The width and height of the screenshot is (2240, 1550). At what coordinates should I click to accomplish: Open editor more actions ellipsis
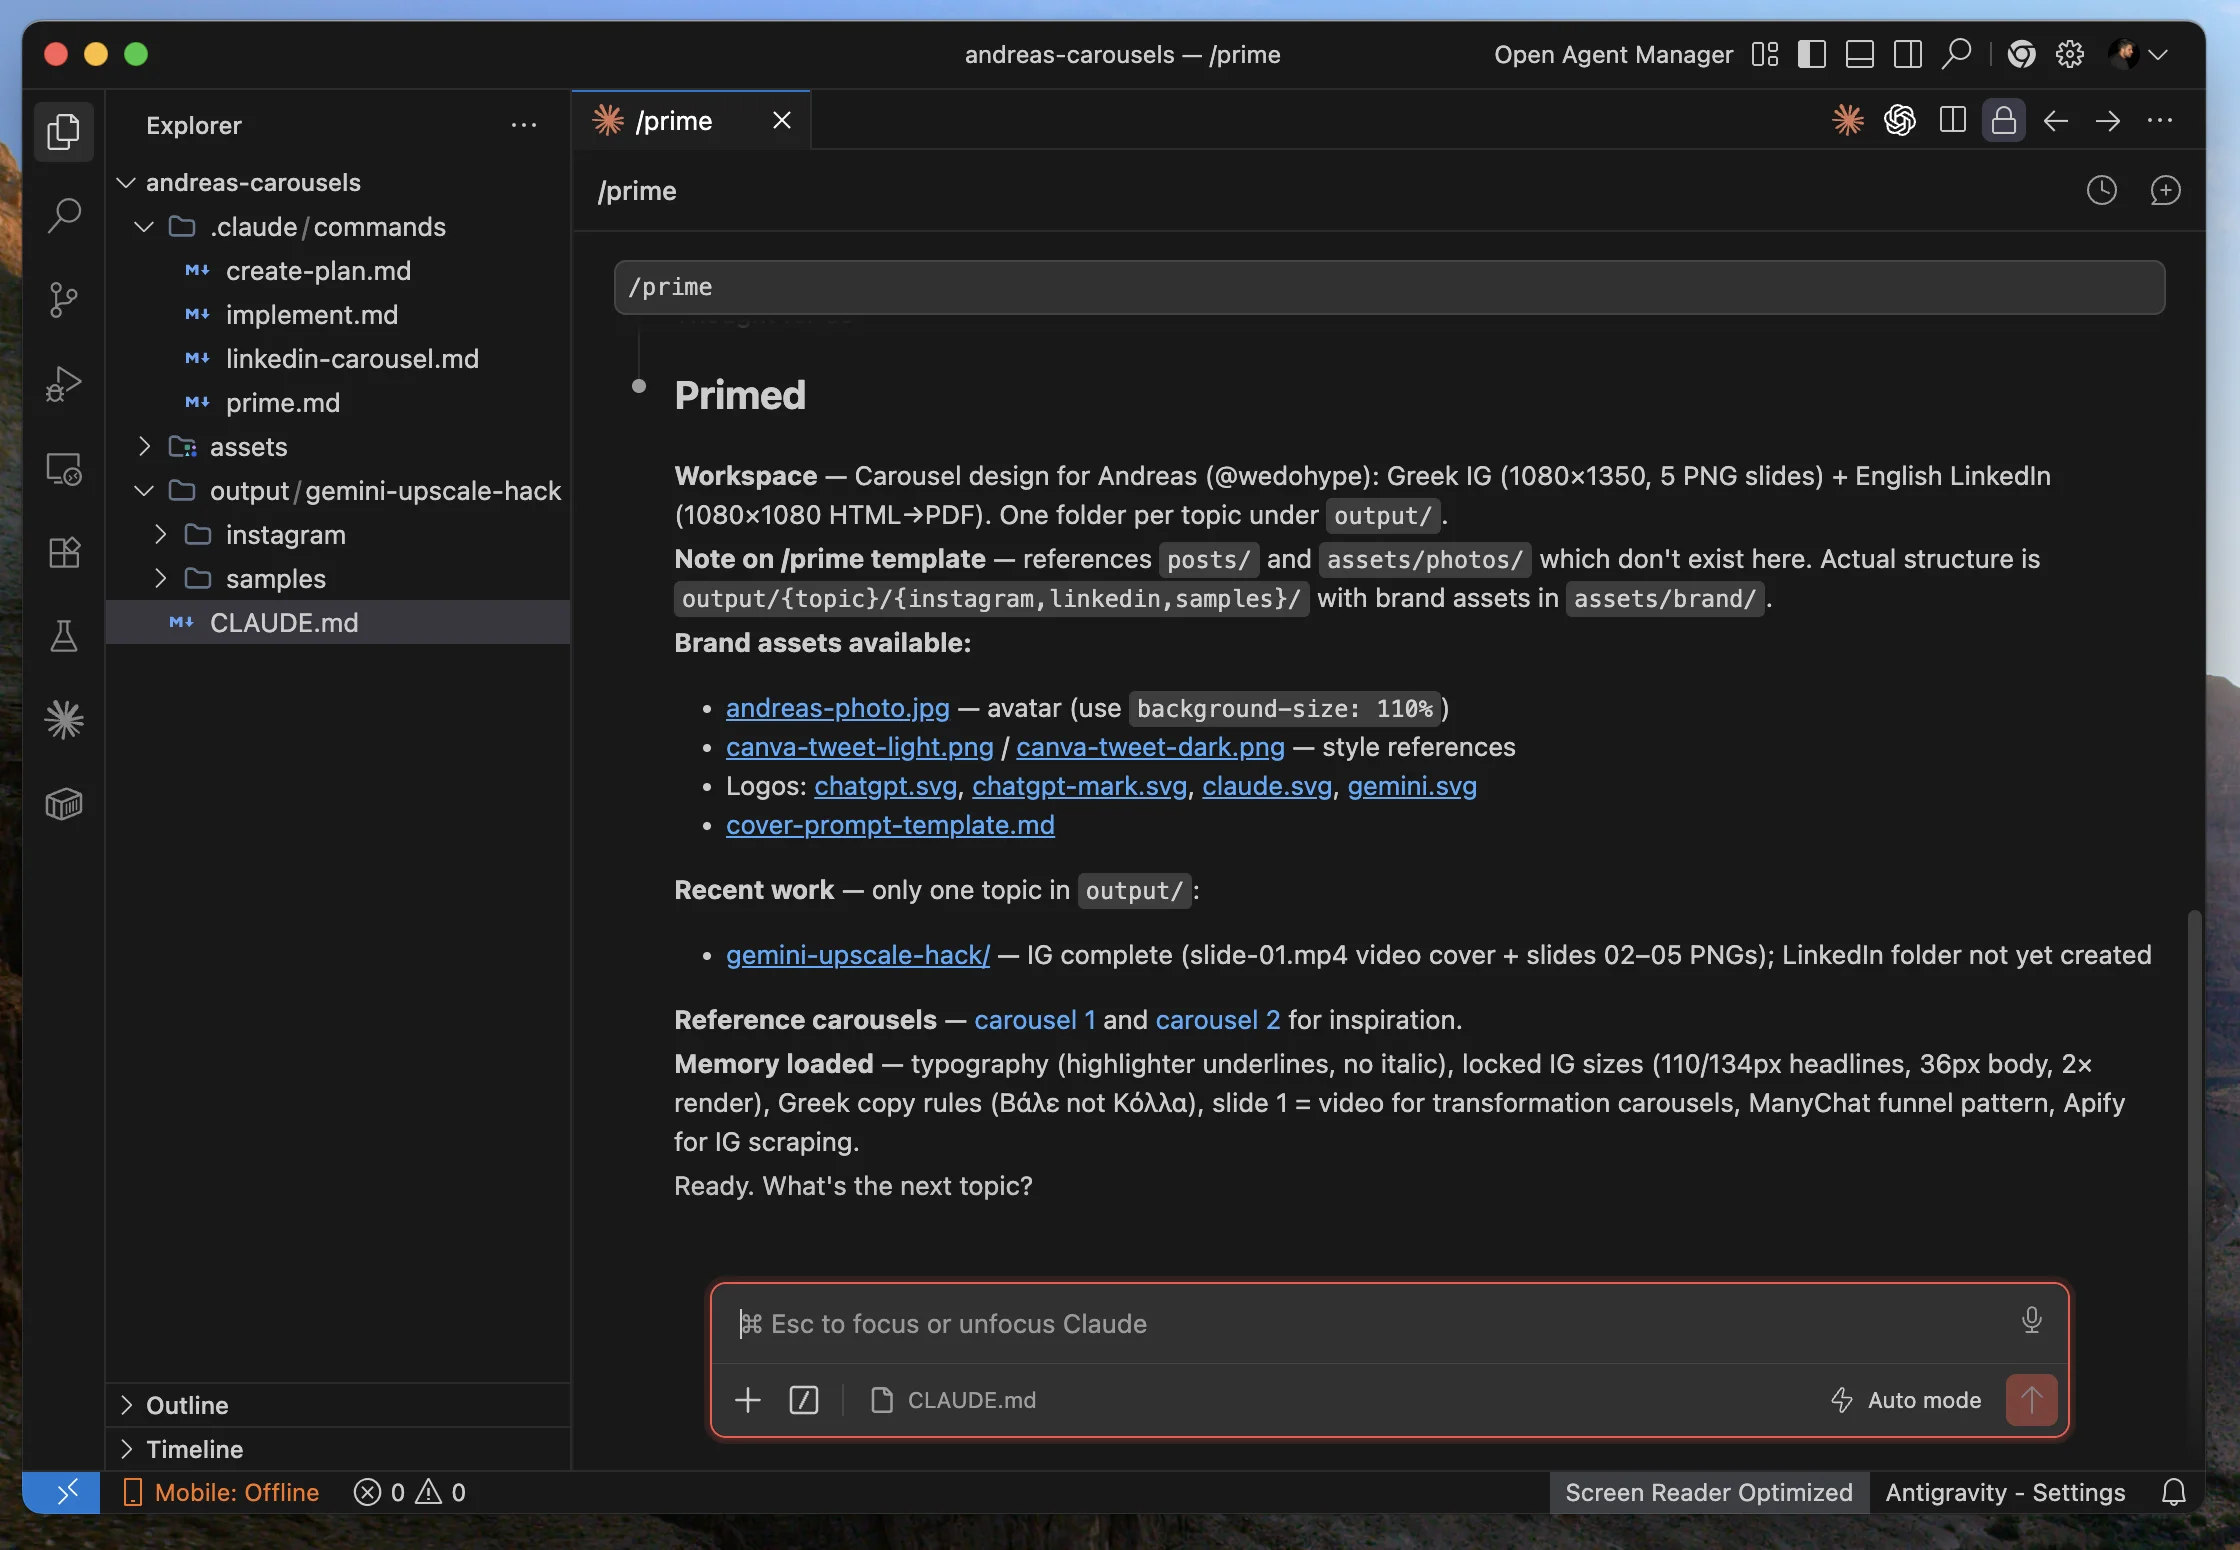point(2160,121)
